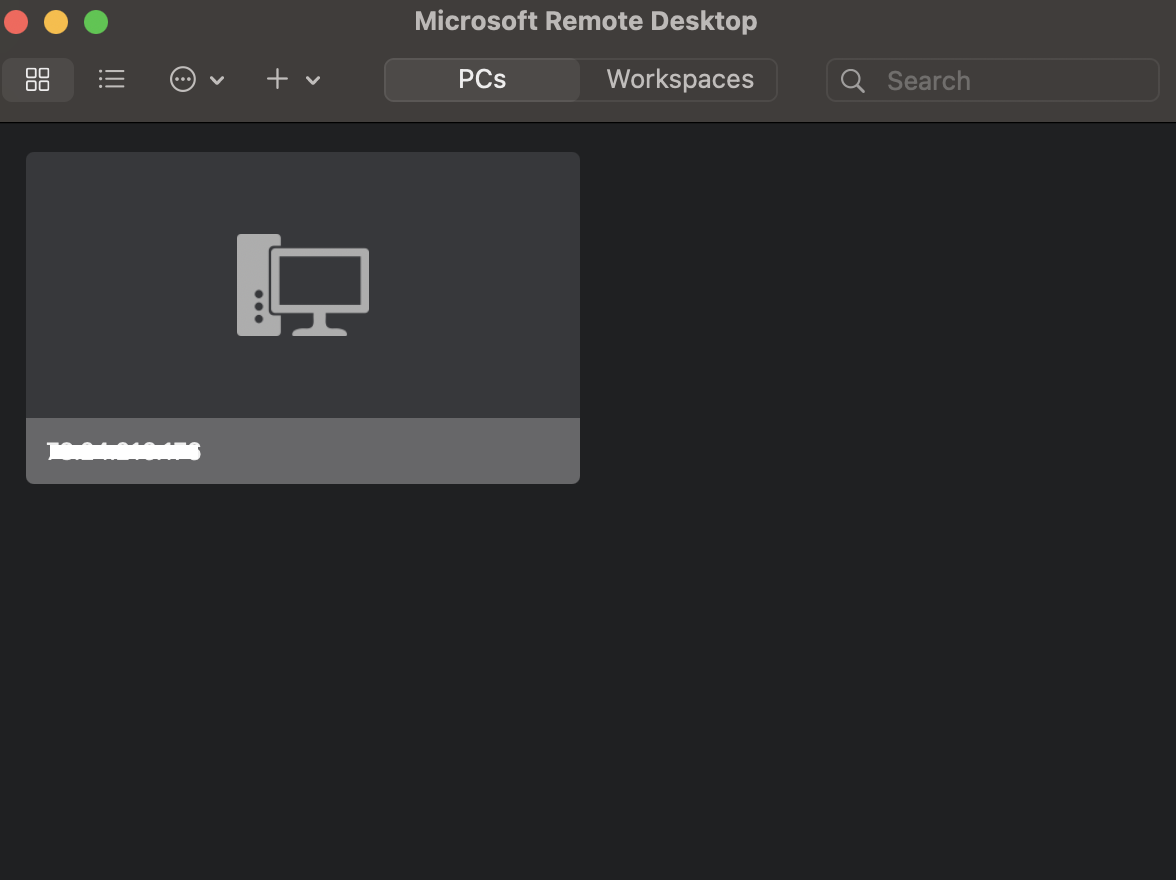The image size is (1176, 880).
Task: Focus the Search input field
Action: [993, 80]
